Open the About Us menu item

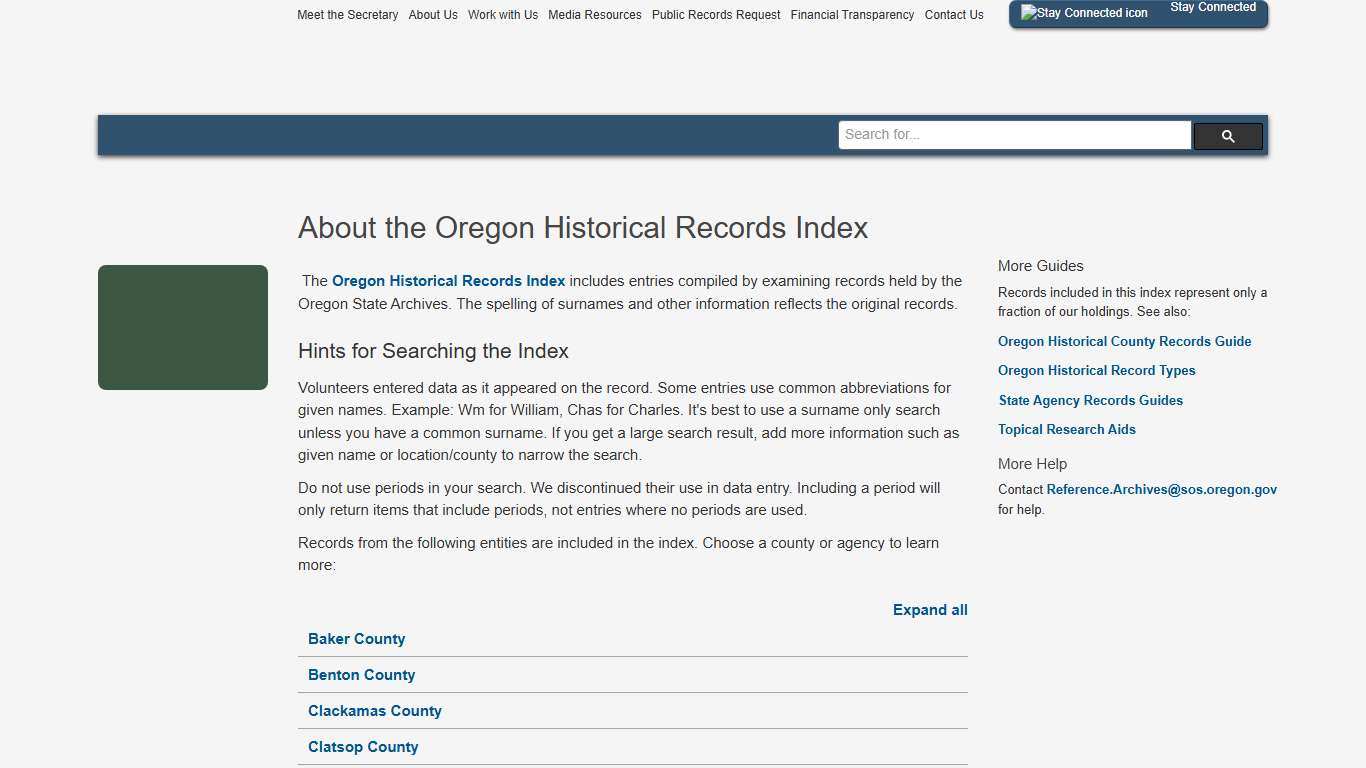[433, 14]
